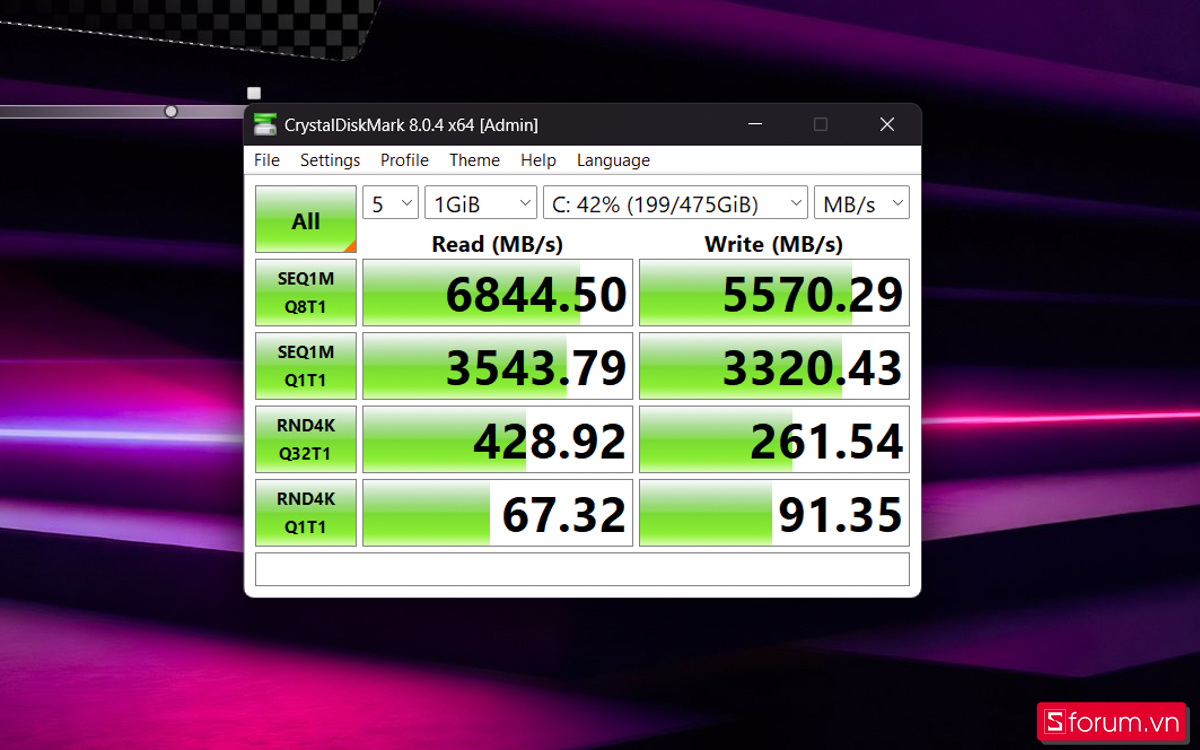Run the SEQ1M Q8T1 test
This screenshot has height=750, width=1200.
(x=306, y=293)
